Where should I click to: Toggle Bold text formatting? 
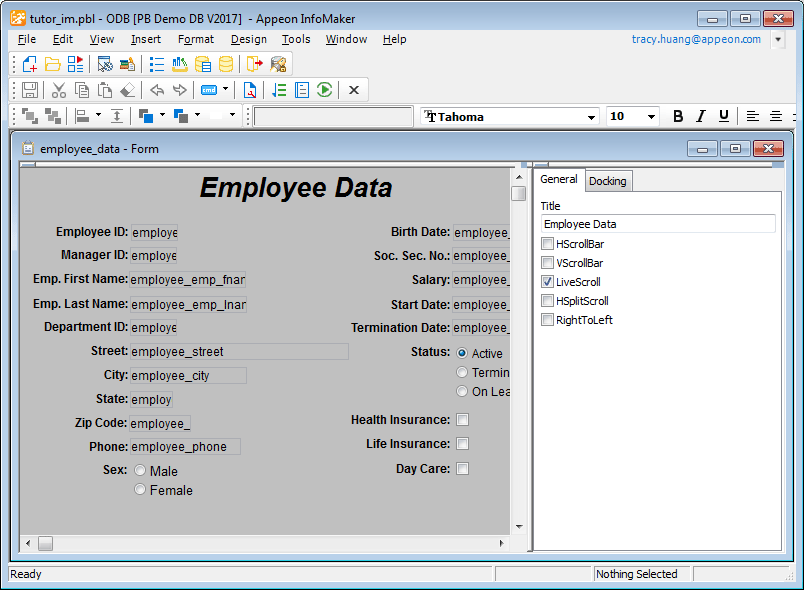click(x=678, y=116)
